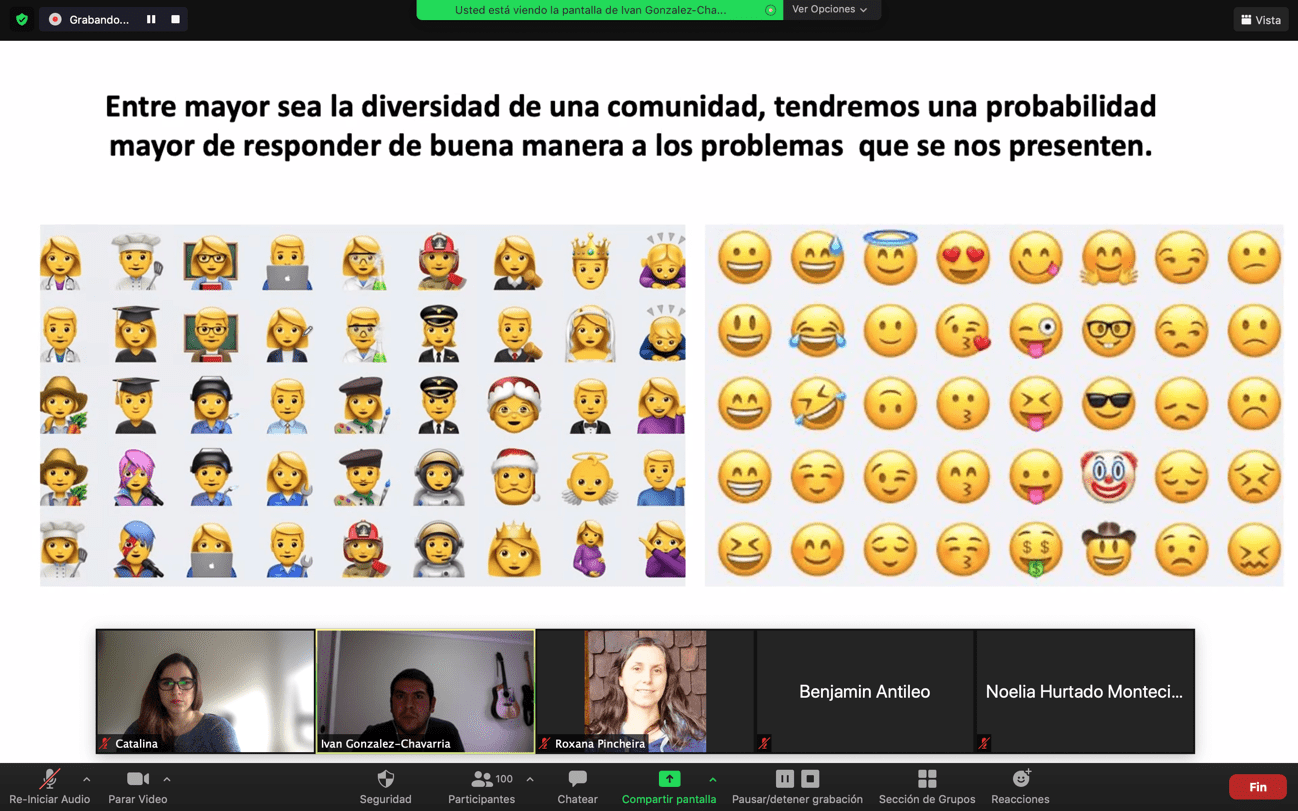Select Ivan Gonzalez-Chavarria's video thumbnail

click(x=425, y=691)
